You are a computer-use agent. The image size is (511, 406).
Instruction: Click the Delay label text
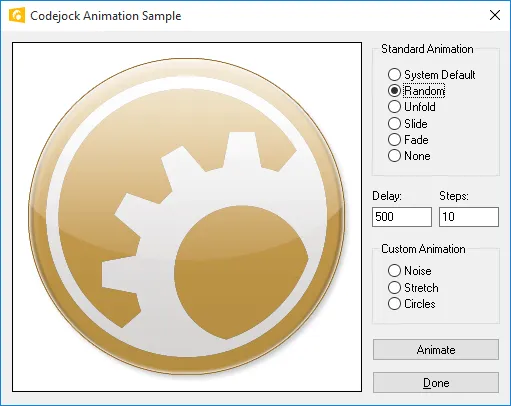387,196
